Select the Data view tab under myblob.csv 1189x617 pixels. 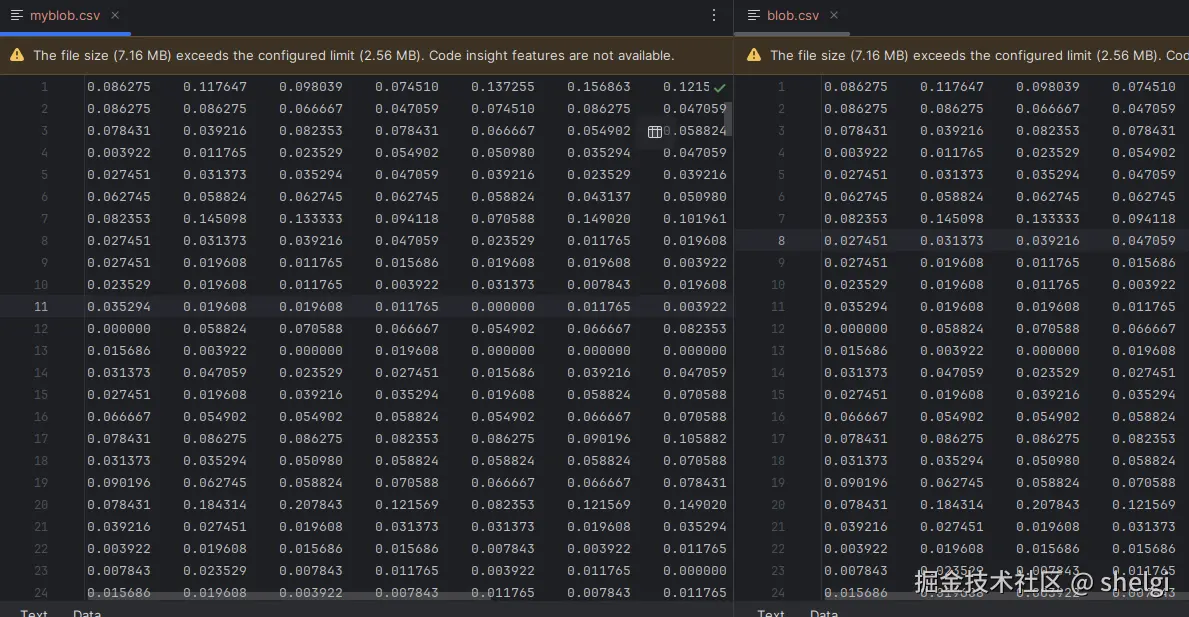coord(86,612)
